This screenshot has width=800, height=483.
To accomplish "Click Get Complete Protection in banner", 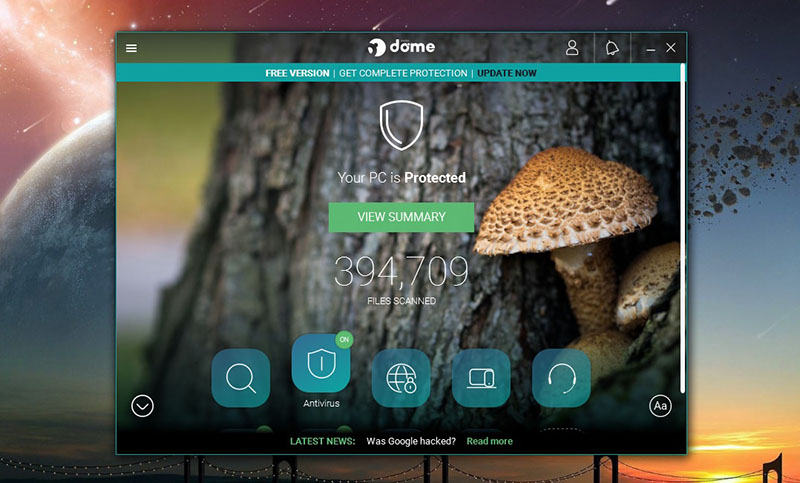I will point(403,73).
